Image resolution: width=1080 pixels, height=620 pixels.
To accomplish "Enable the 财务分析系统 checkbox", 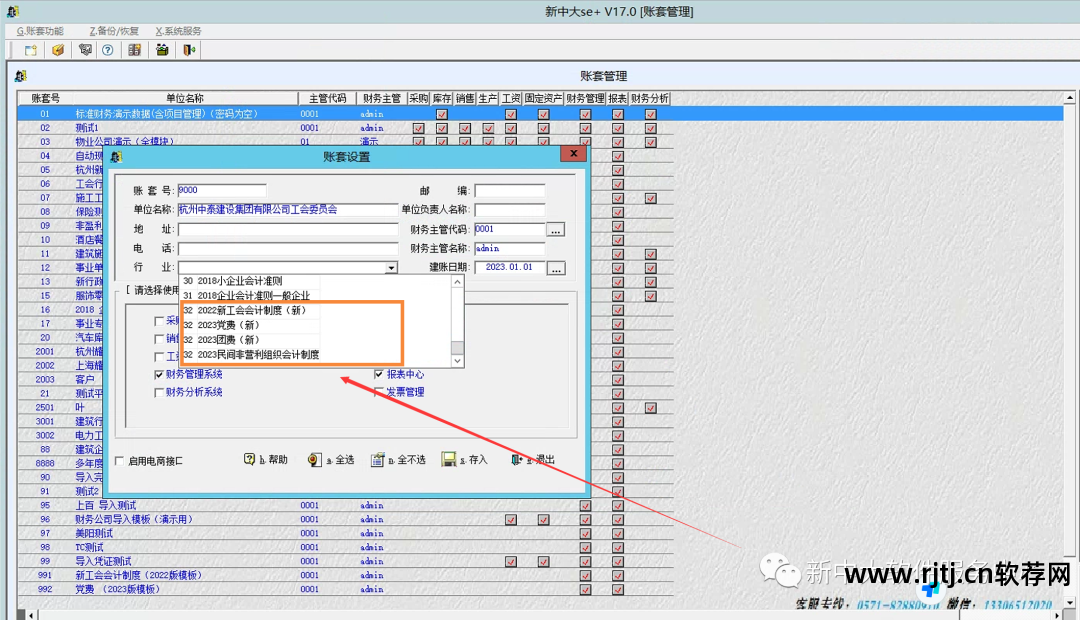I will (159, 393).
